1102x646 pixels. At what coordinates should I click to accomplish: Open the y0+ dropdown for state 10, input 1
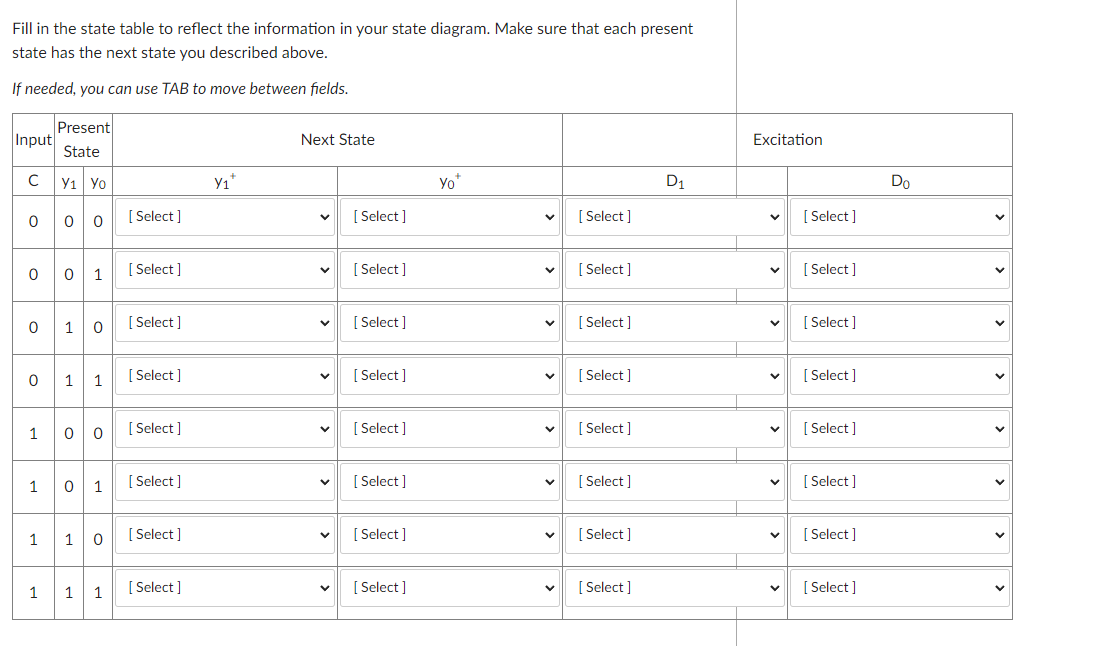pyautogui.click(x=450, y=534)
